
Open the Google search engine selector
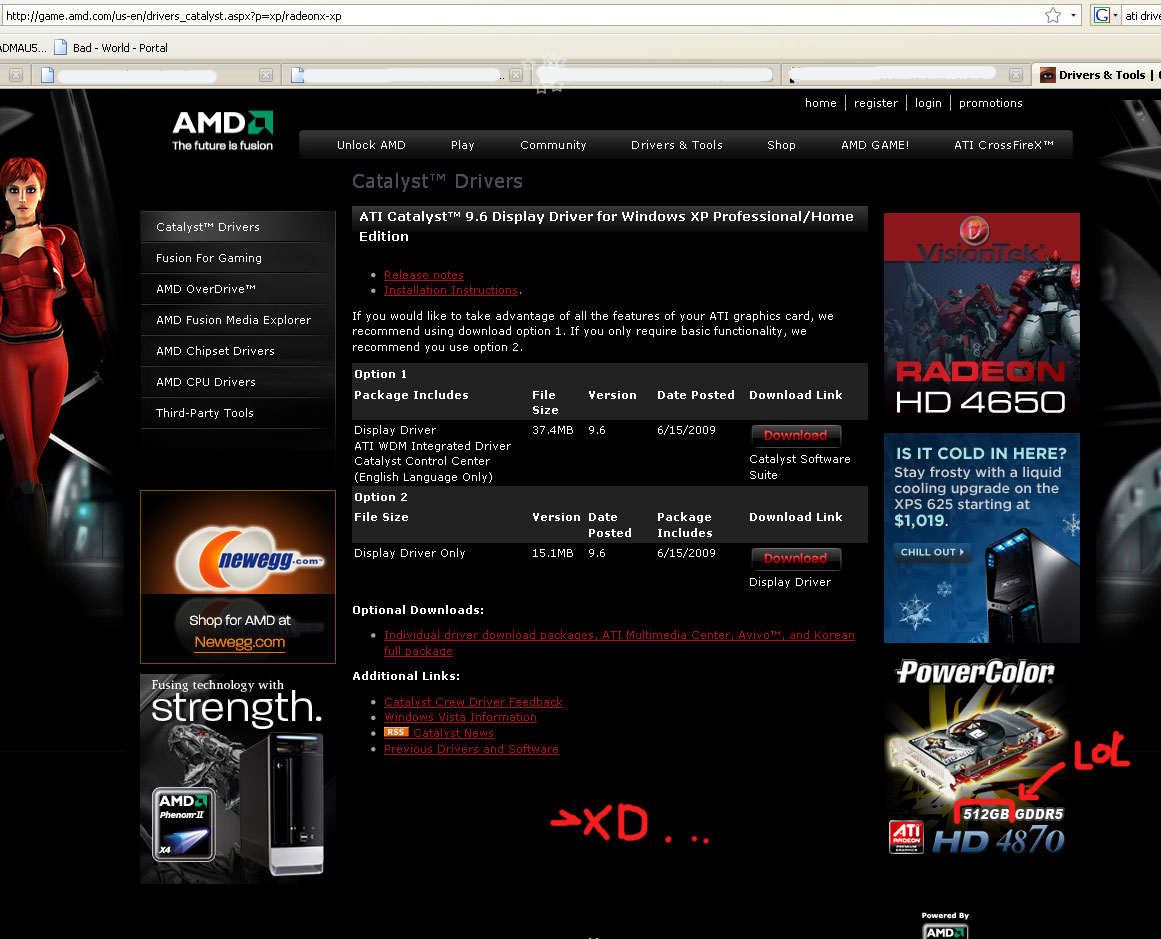(1104, 15)
